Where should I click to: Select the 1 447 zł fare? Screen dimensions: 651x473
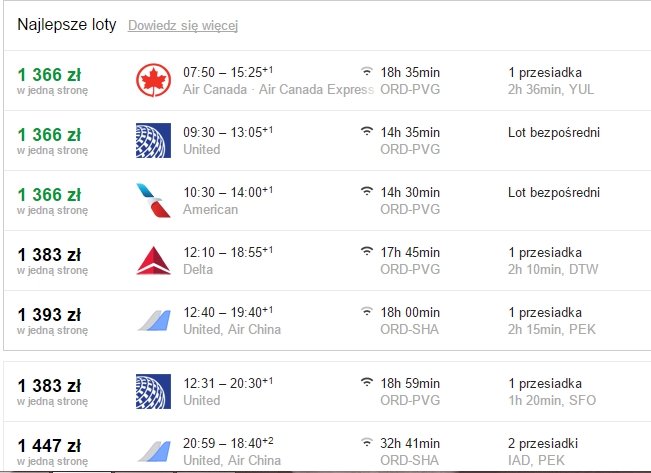coord(49,446)
